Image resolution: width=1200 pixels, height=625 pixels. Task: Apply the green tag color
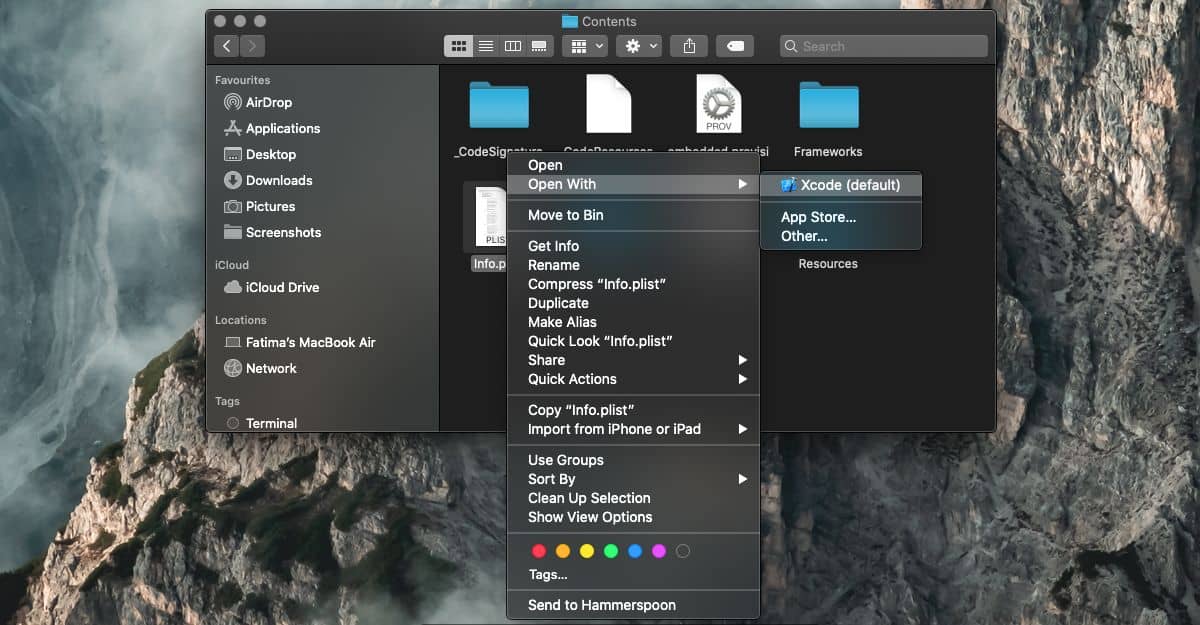[611, 551]
